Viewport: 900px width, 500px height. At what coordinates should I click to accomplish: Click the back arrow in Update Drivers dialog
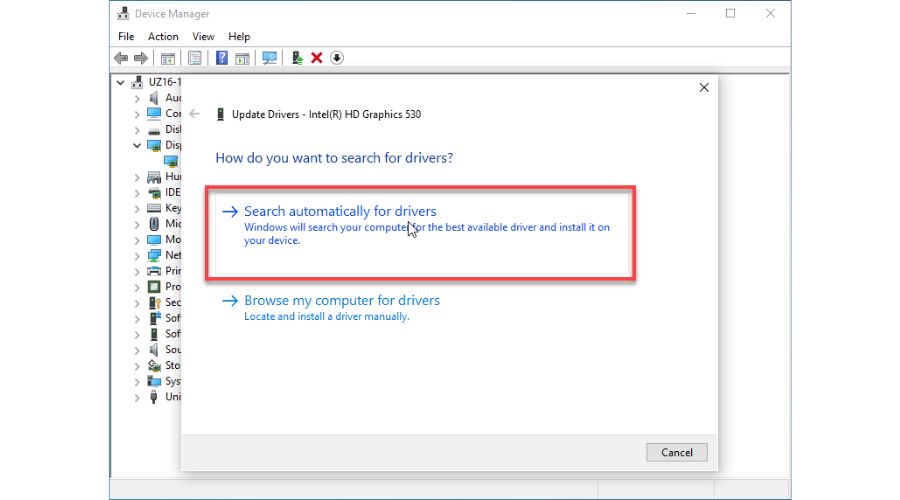(195, 114)
